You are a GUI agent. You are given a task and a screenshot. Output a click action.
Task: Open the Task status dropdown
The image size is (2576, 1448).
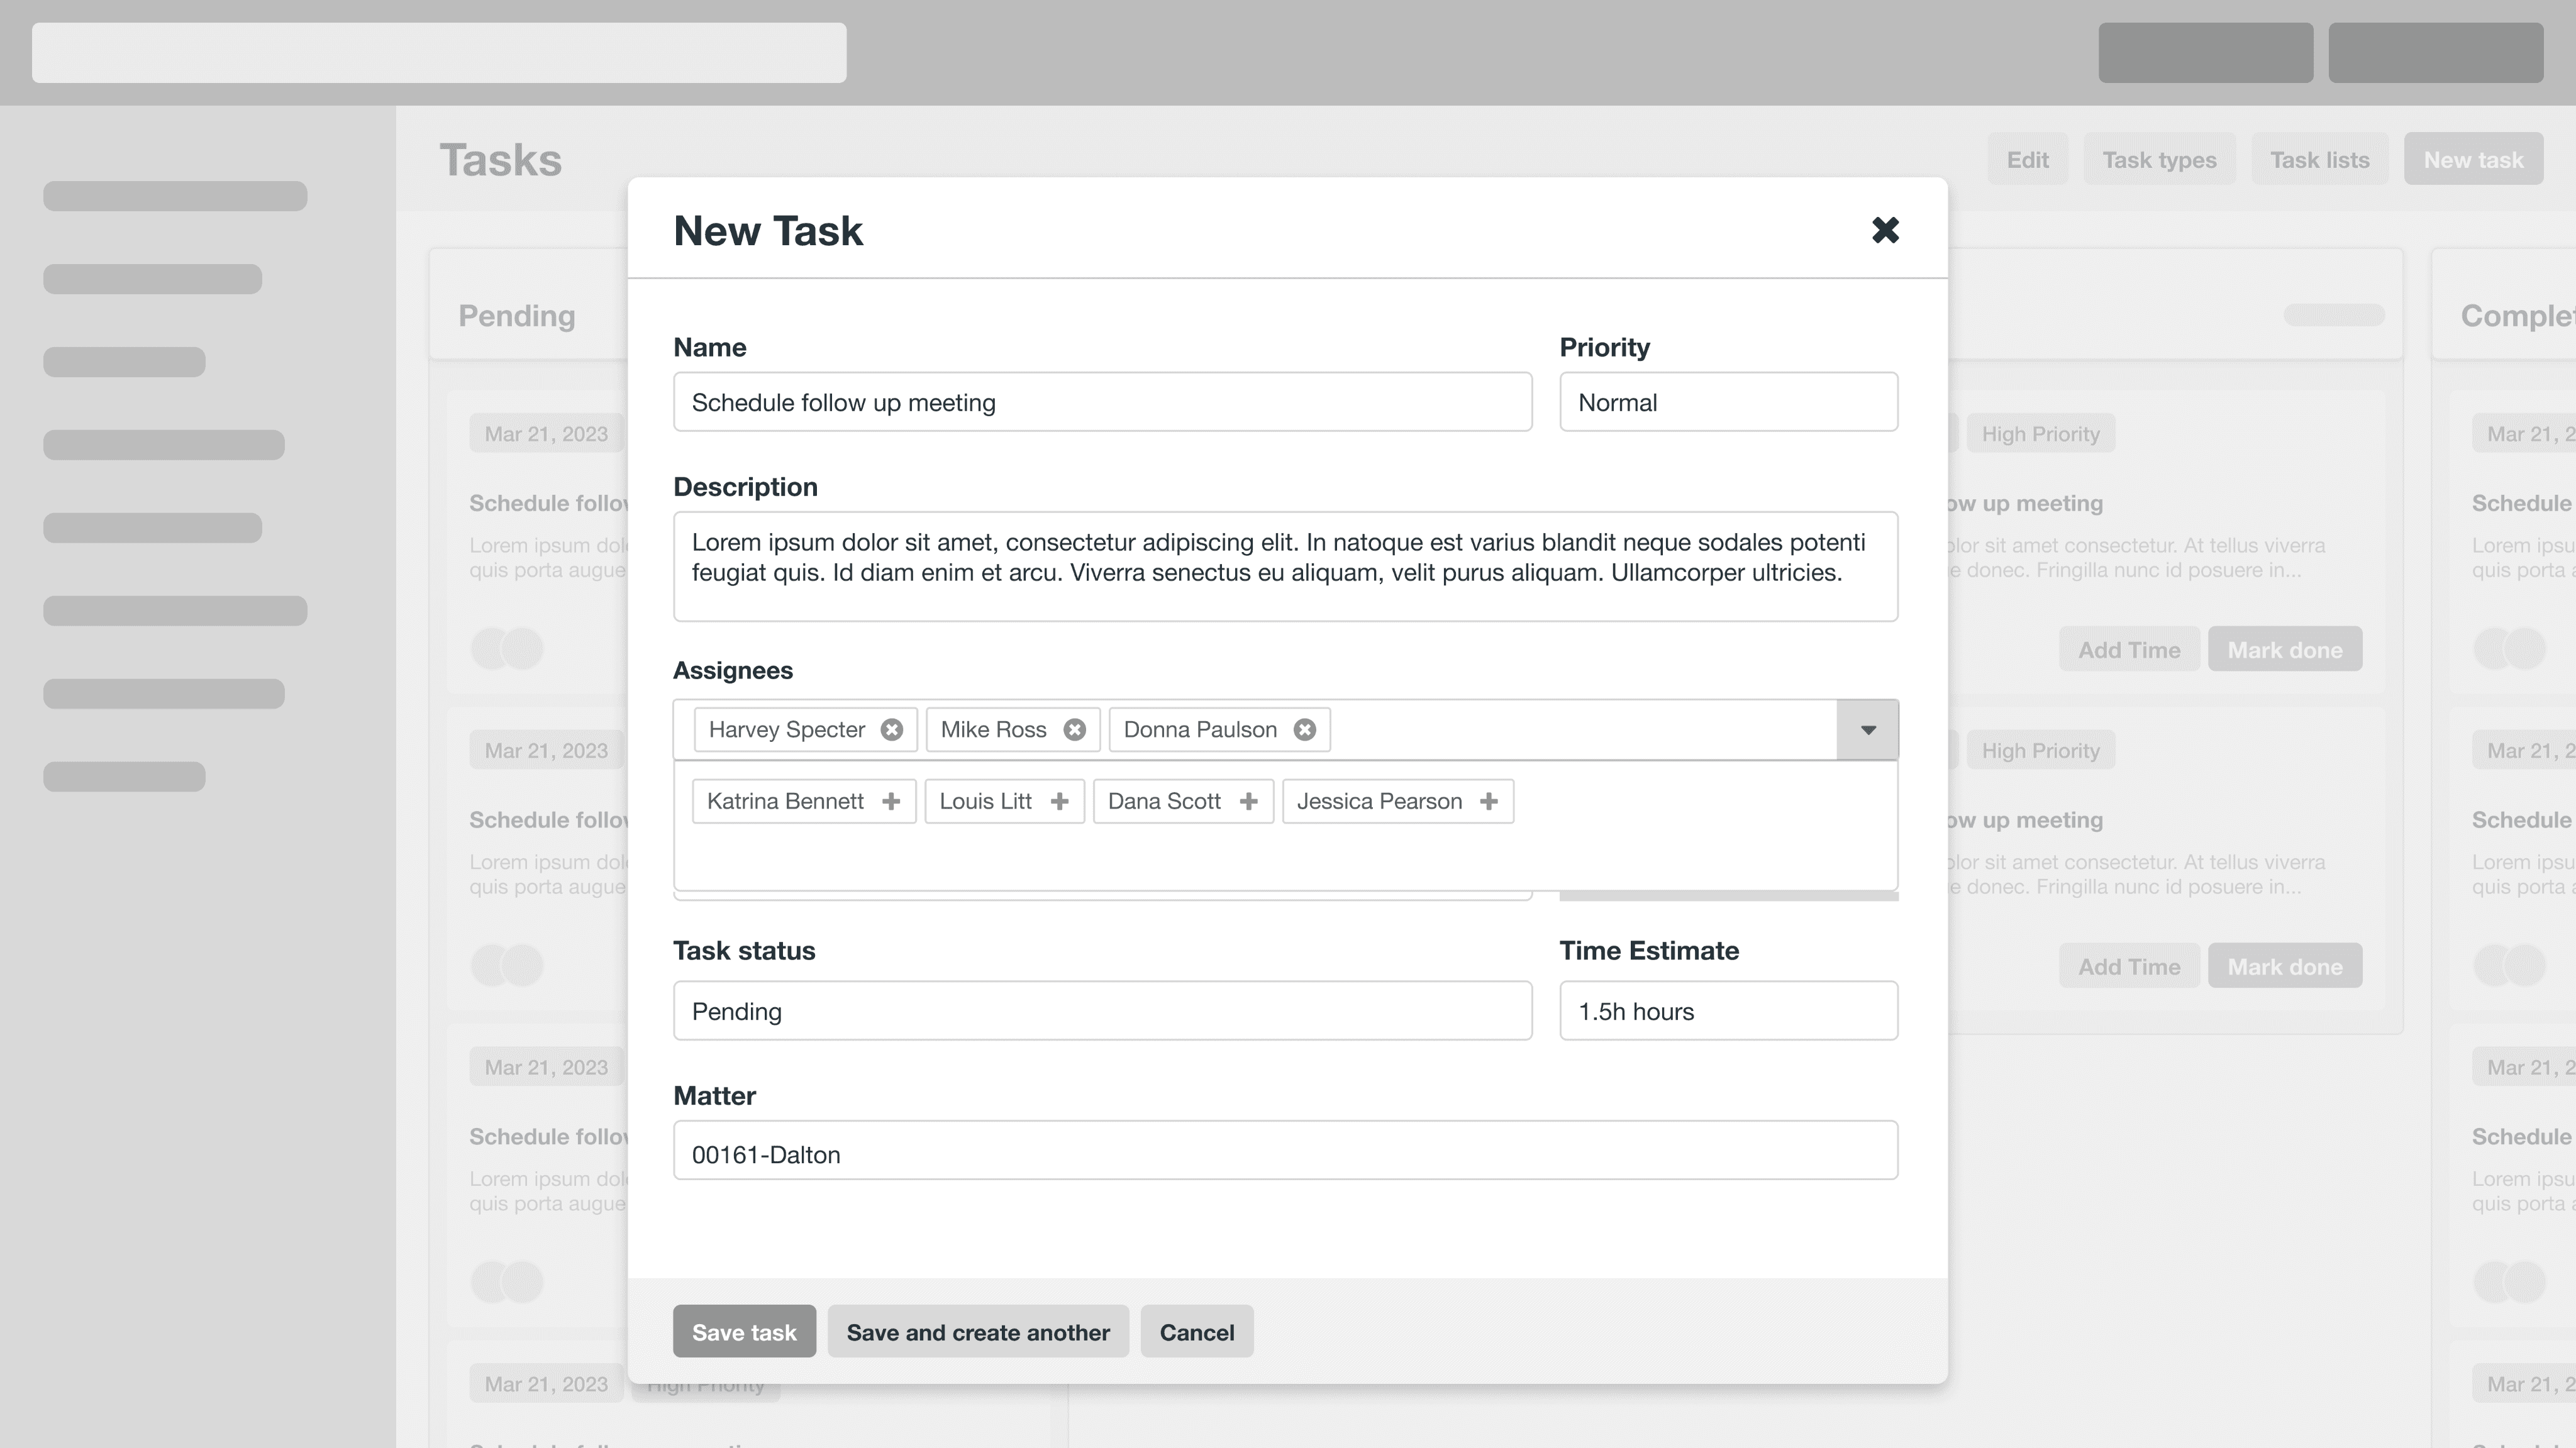click(1101, 1011)
